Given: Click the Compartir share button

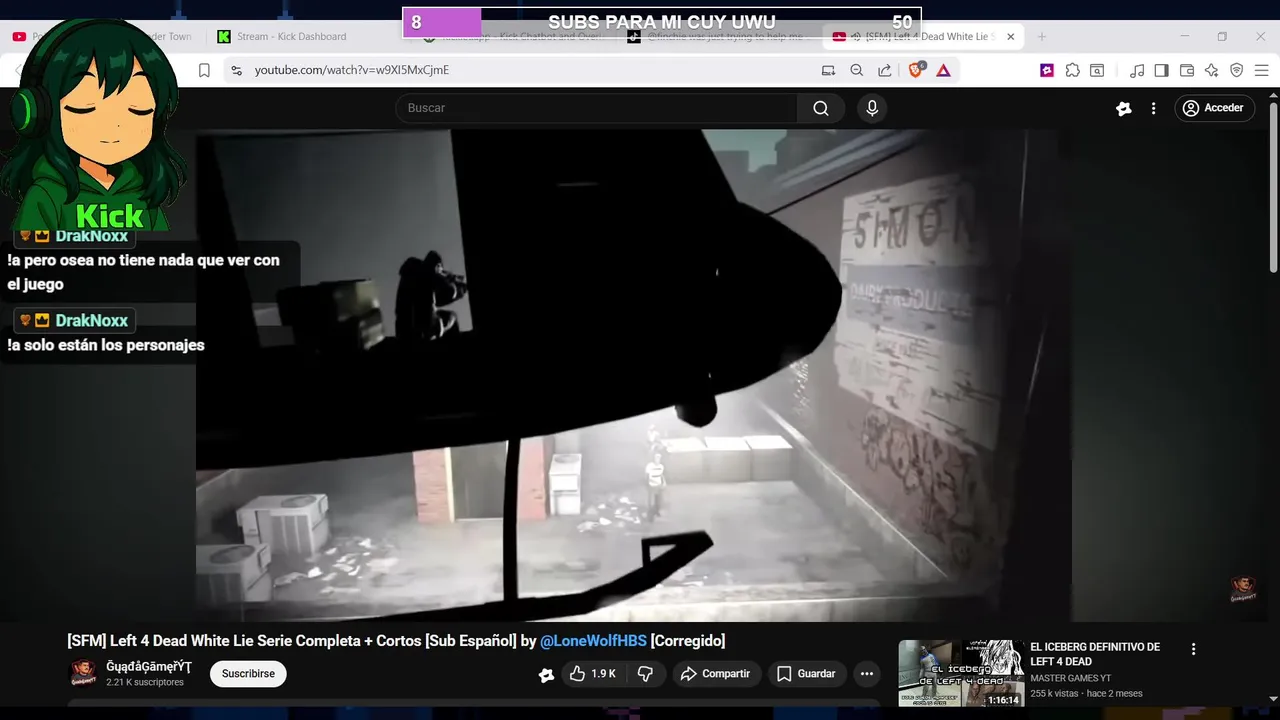Looking at the screenshot, I should click(x=716, y=674).
